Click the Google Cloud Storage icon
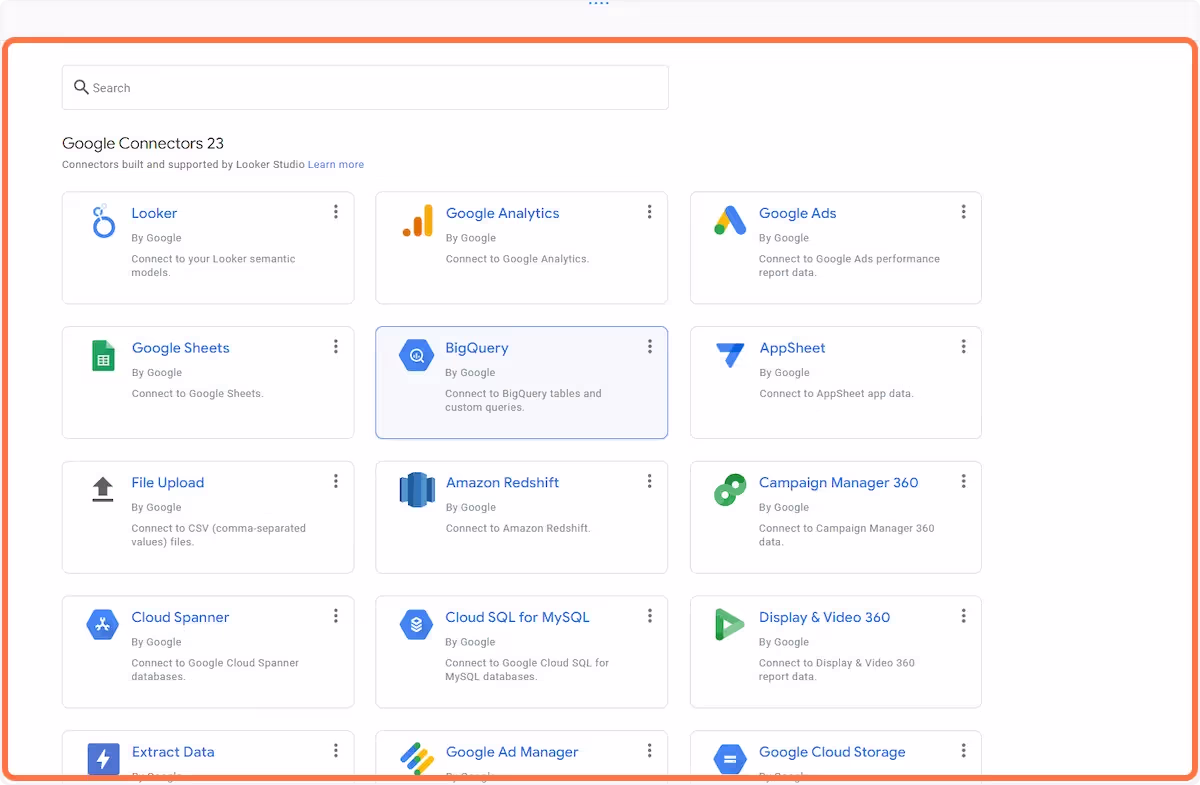 (730, 760)
